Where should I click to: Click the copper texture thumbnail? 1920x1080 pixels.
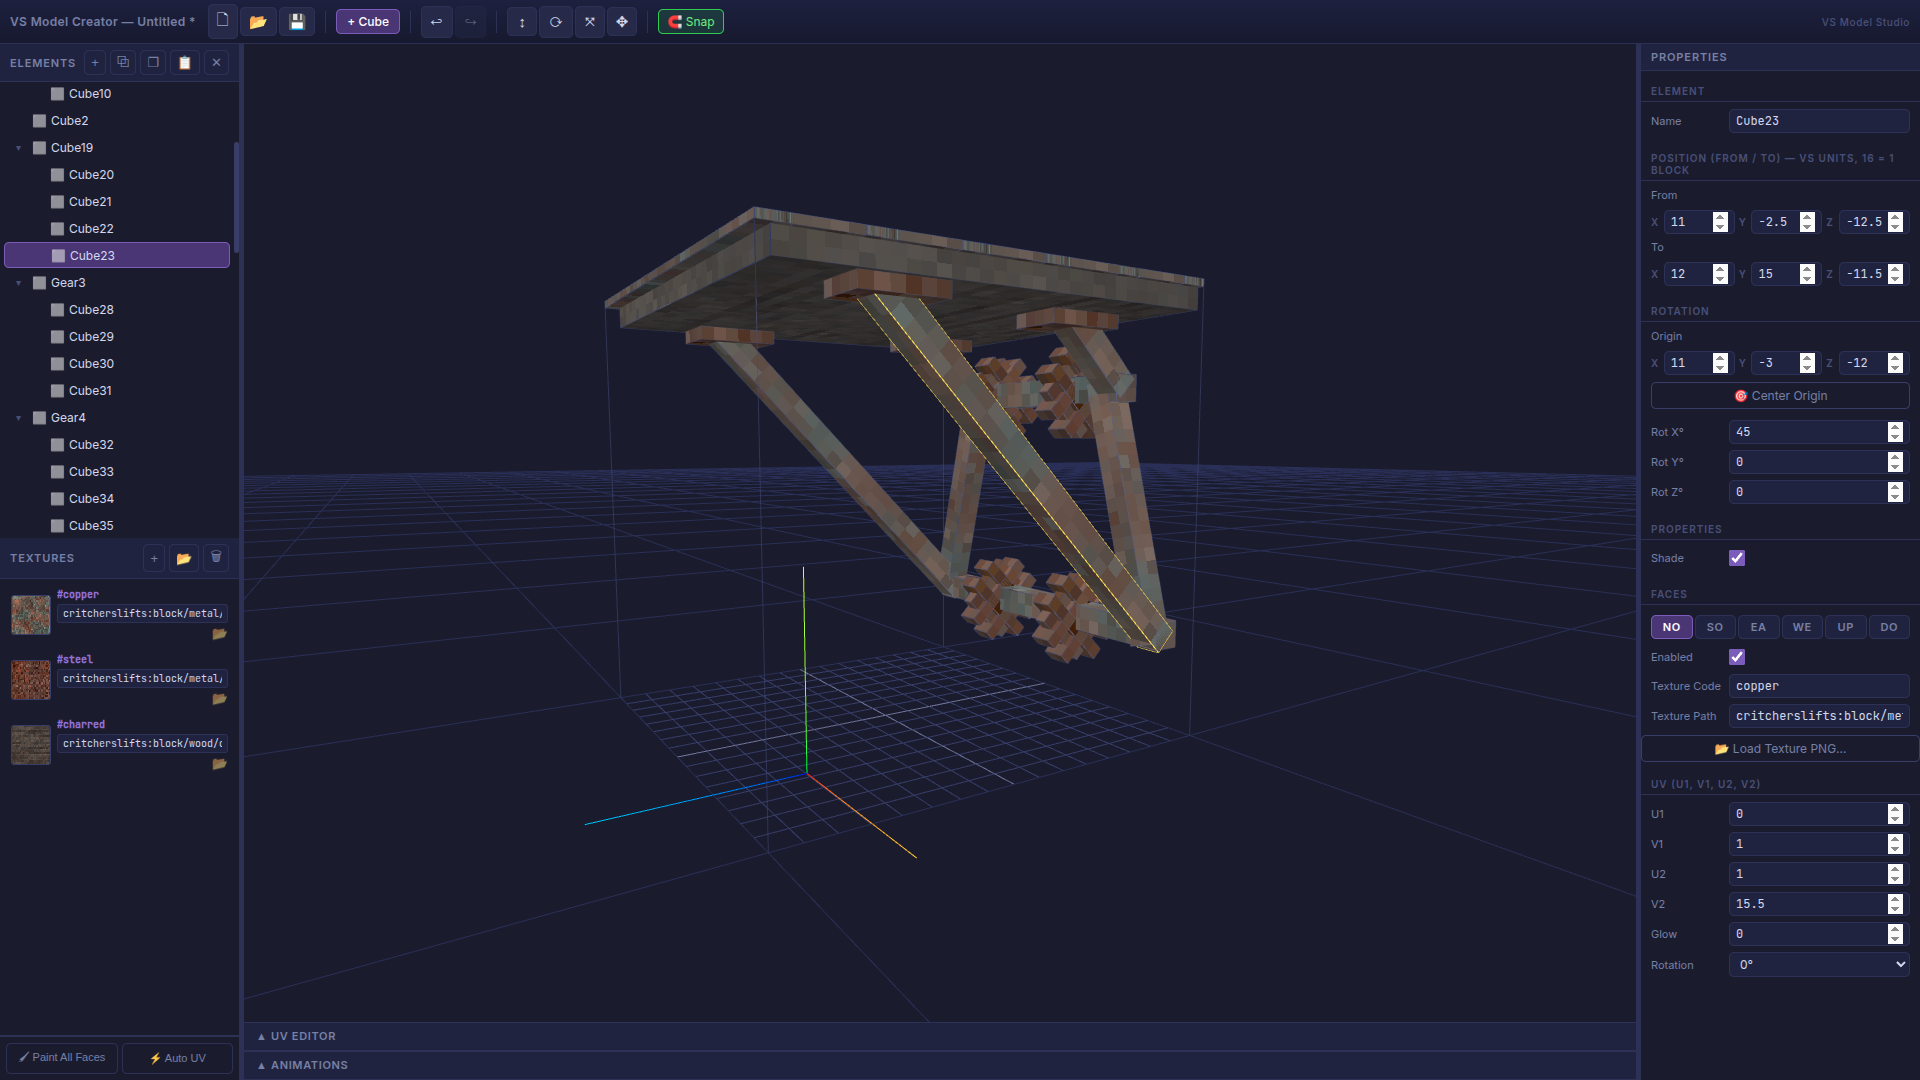(x=31, y=615)
